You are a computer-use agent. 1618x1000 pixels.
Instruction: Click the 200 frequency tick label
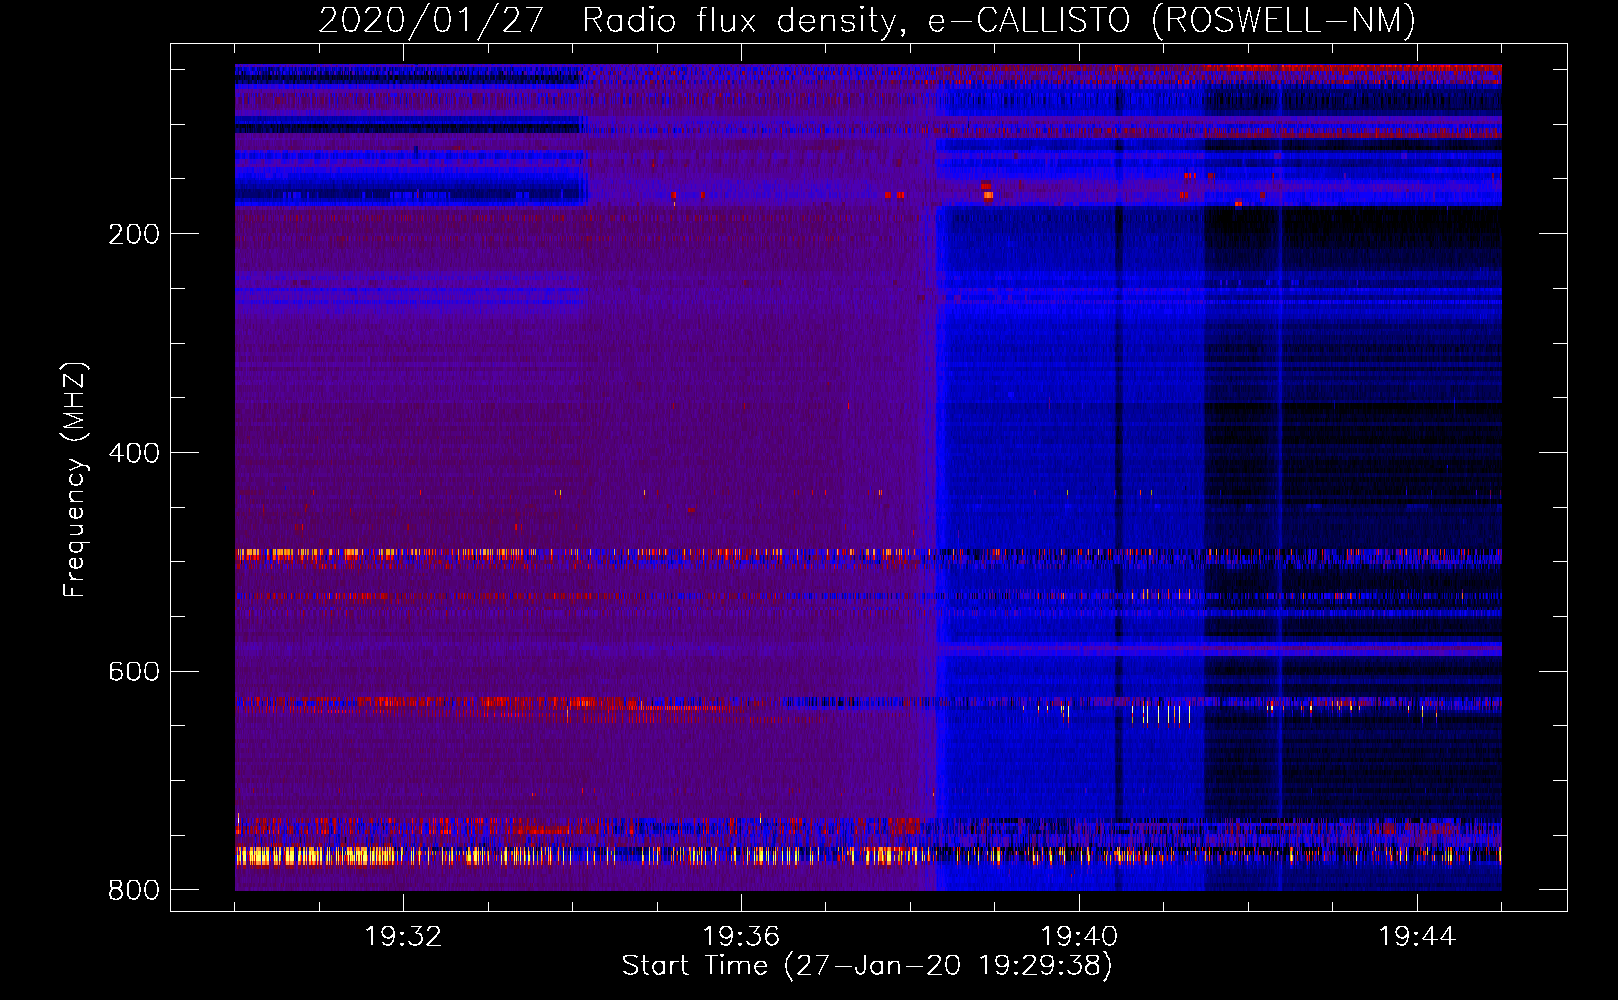click(134, 234)
